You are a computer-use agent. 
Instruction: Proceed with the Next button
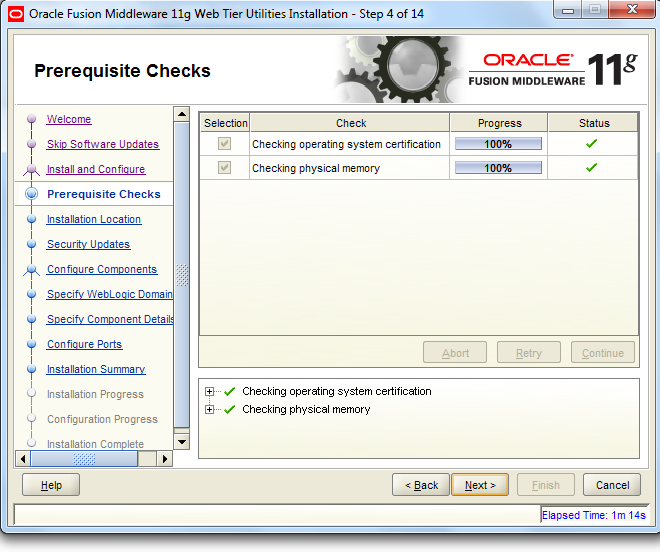pos(480,485)
